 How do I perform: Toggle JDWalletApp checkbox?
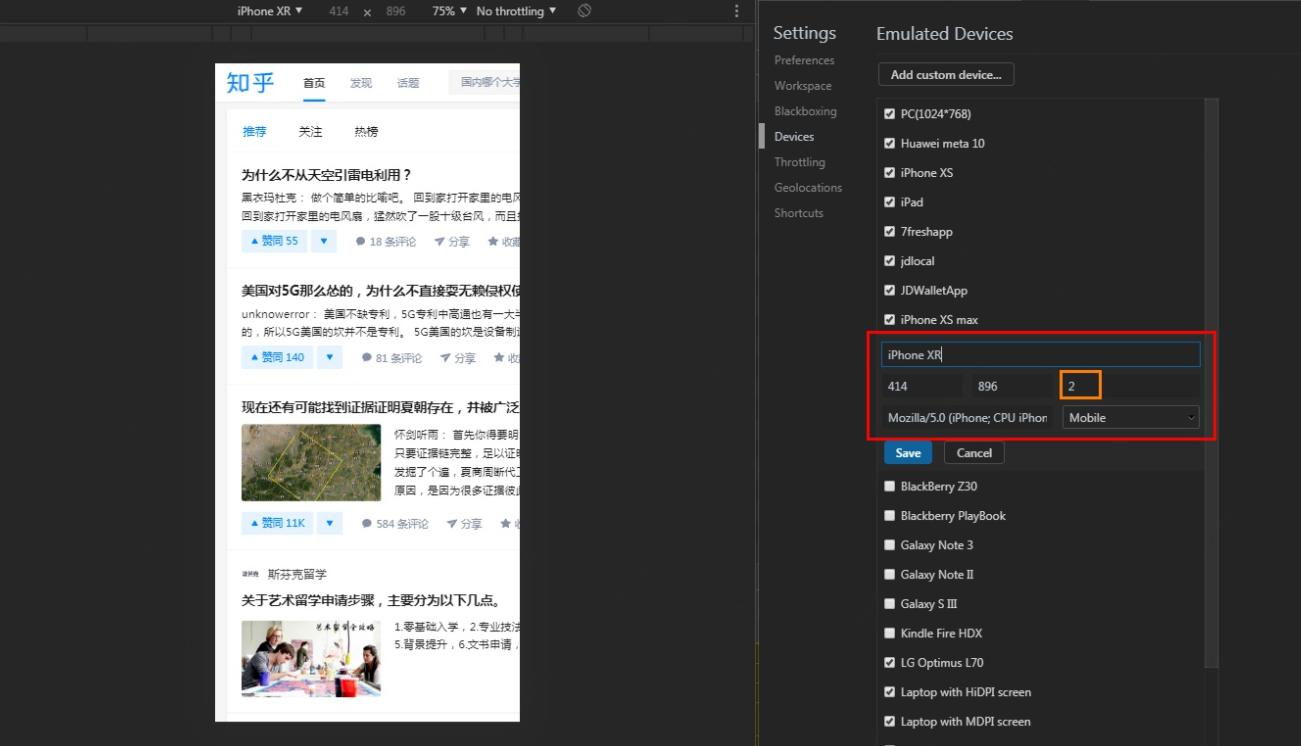click(x=890, y=290)
